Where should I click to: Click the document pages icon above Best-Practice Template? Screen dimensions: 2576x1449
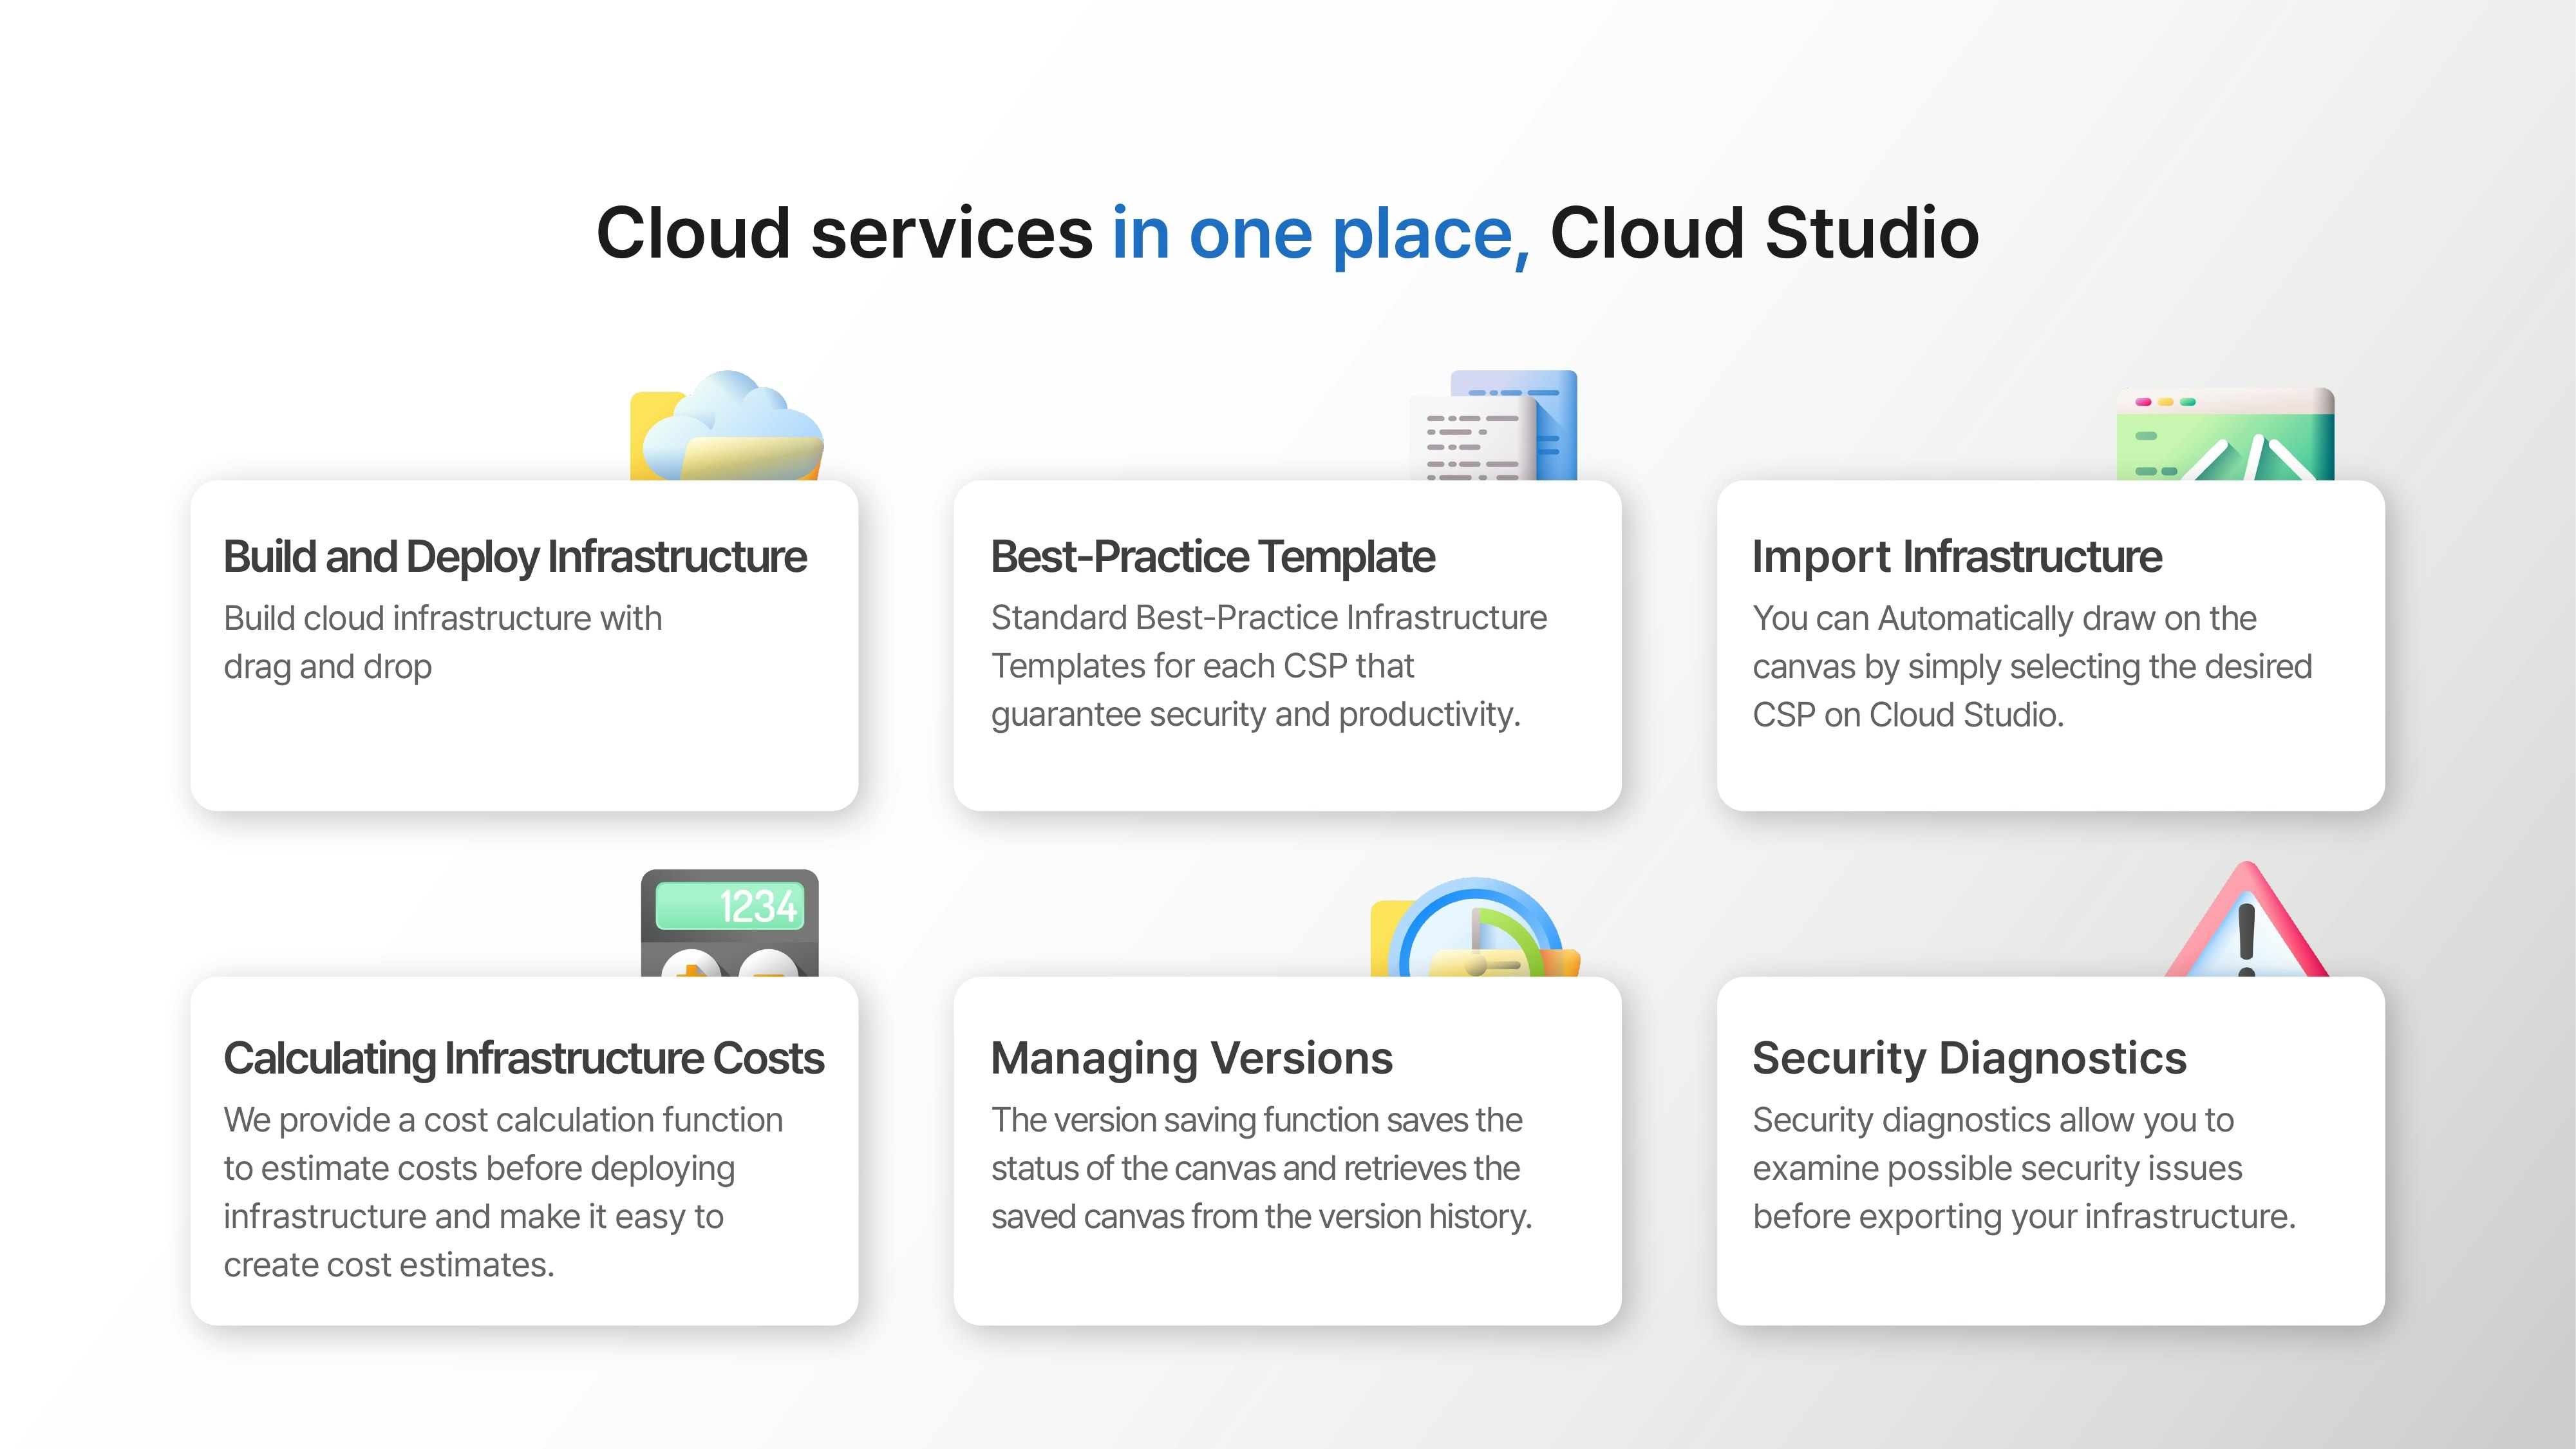point(1493,425)
